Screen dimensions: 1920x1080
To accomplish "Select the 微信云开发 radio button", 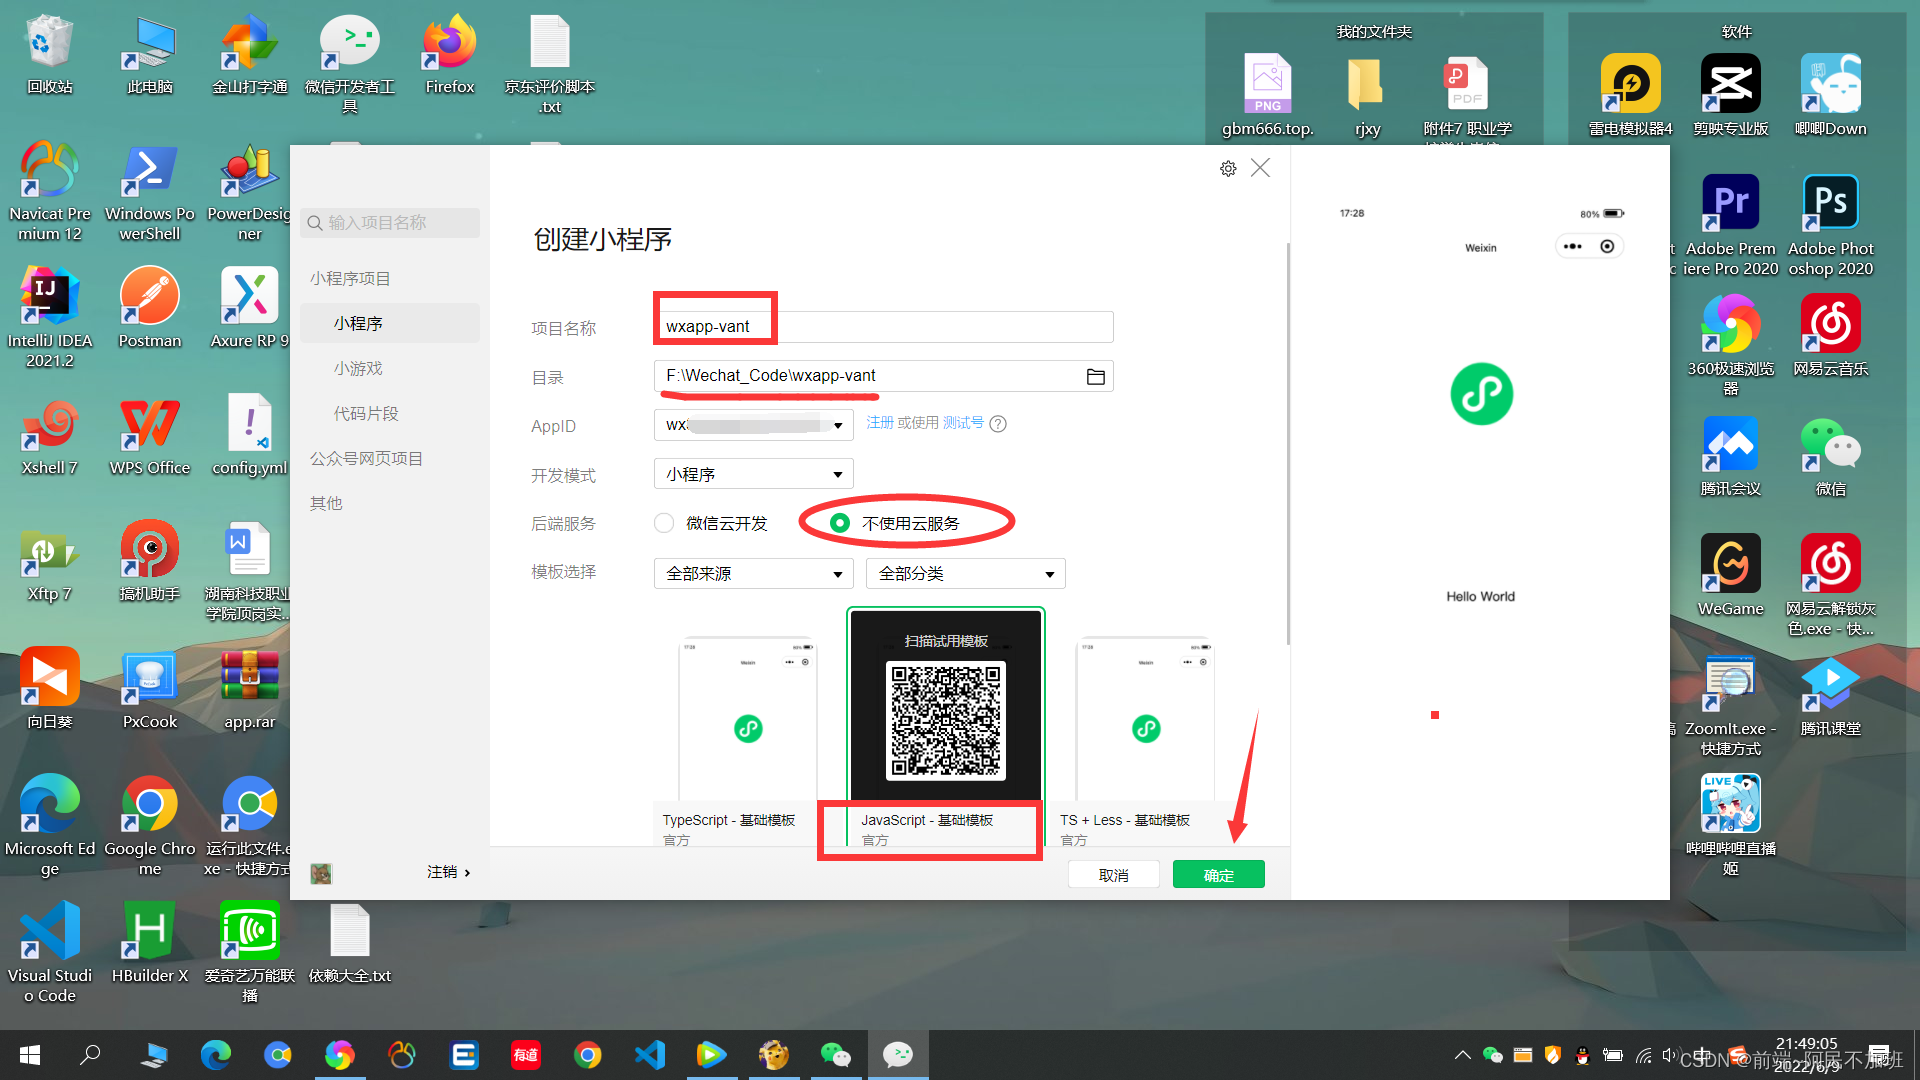I will click(x=664, y=523).
